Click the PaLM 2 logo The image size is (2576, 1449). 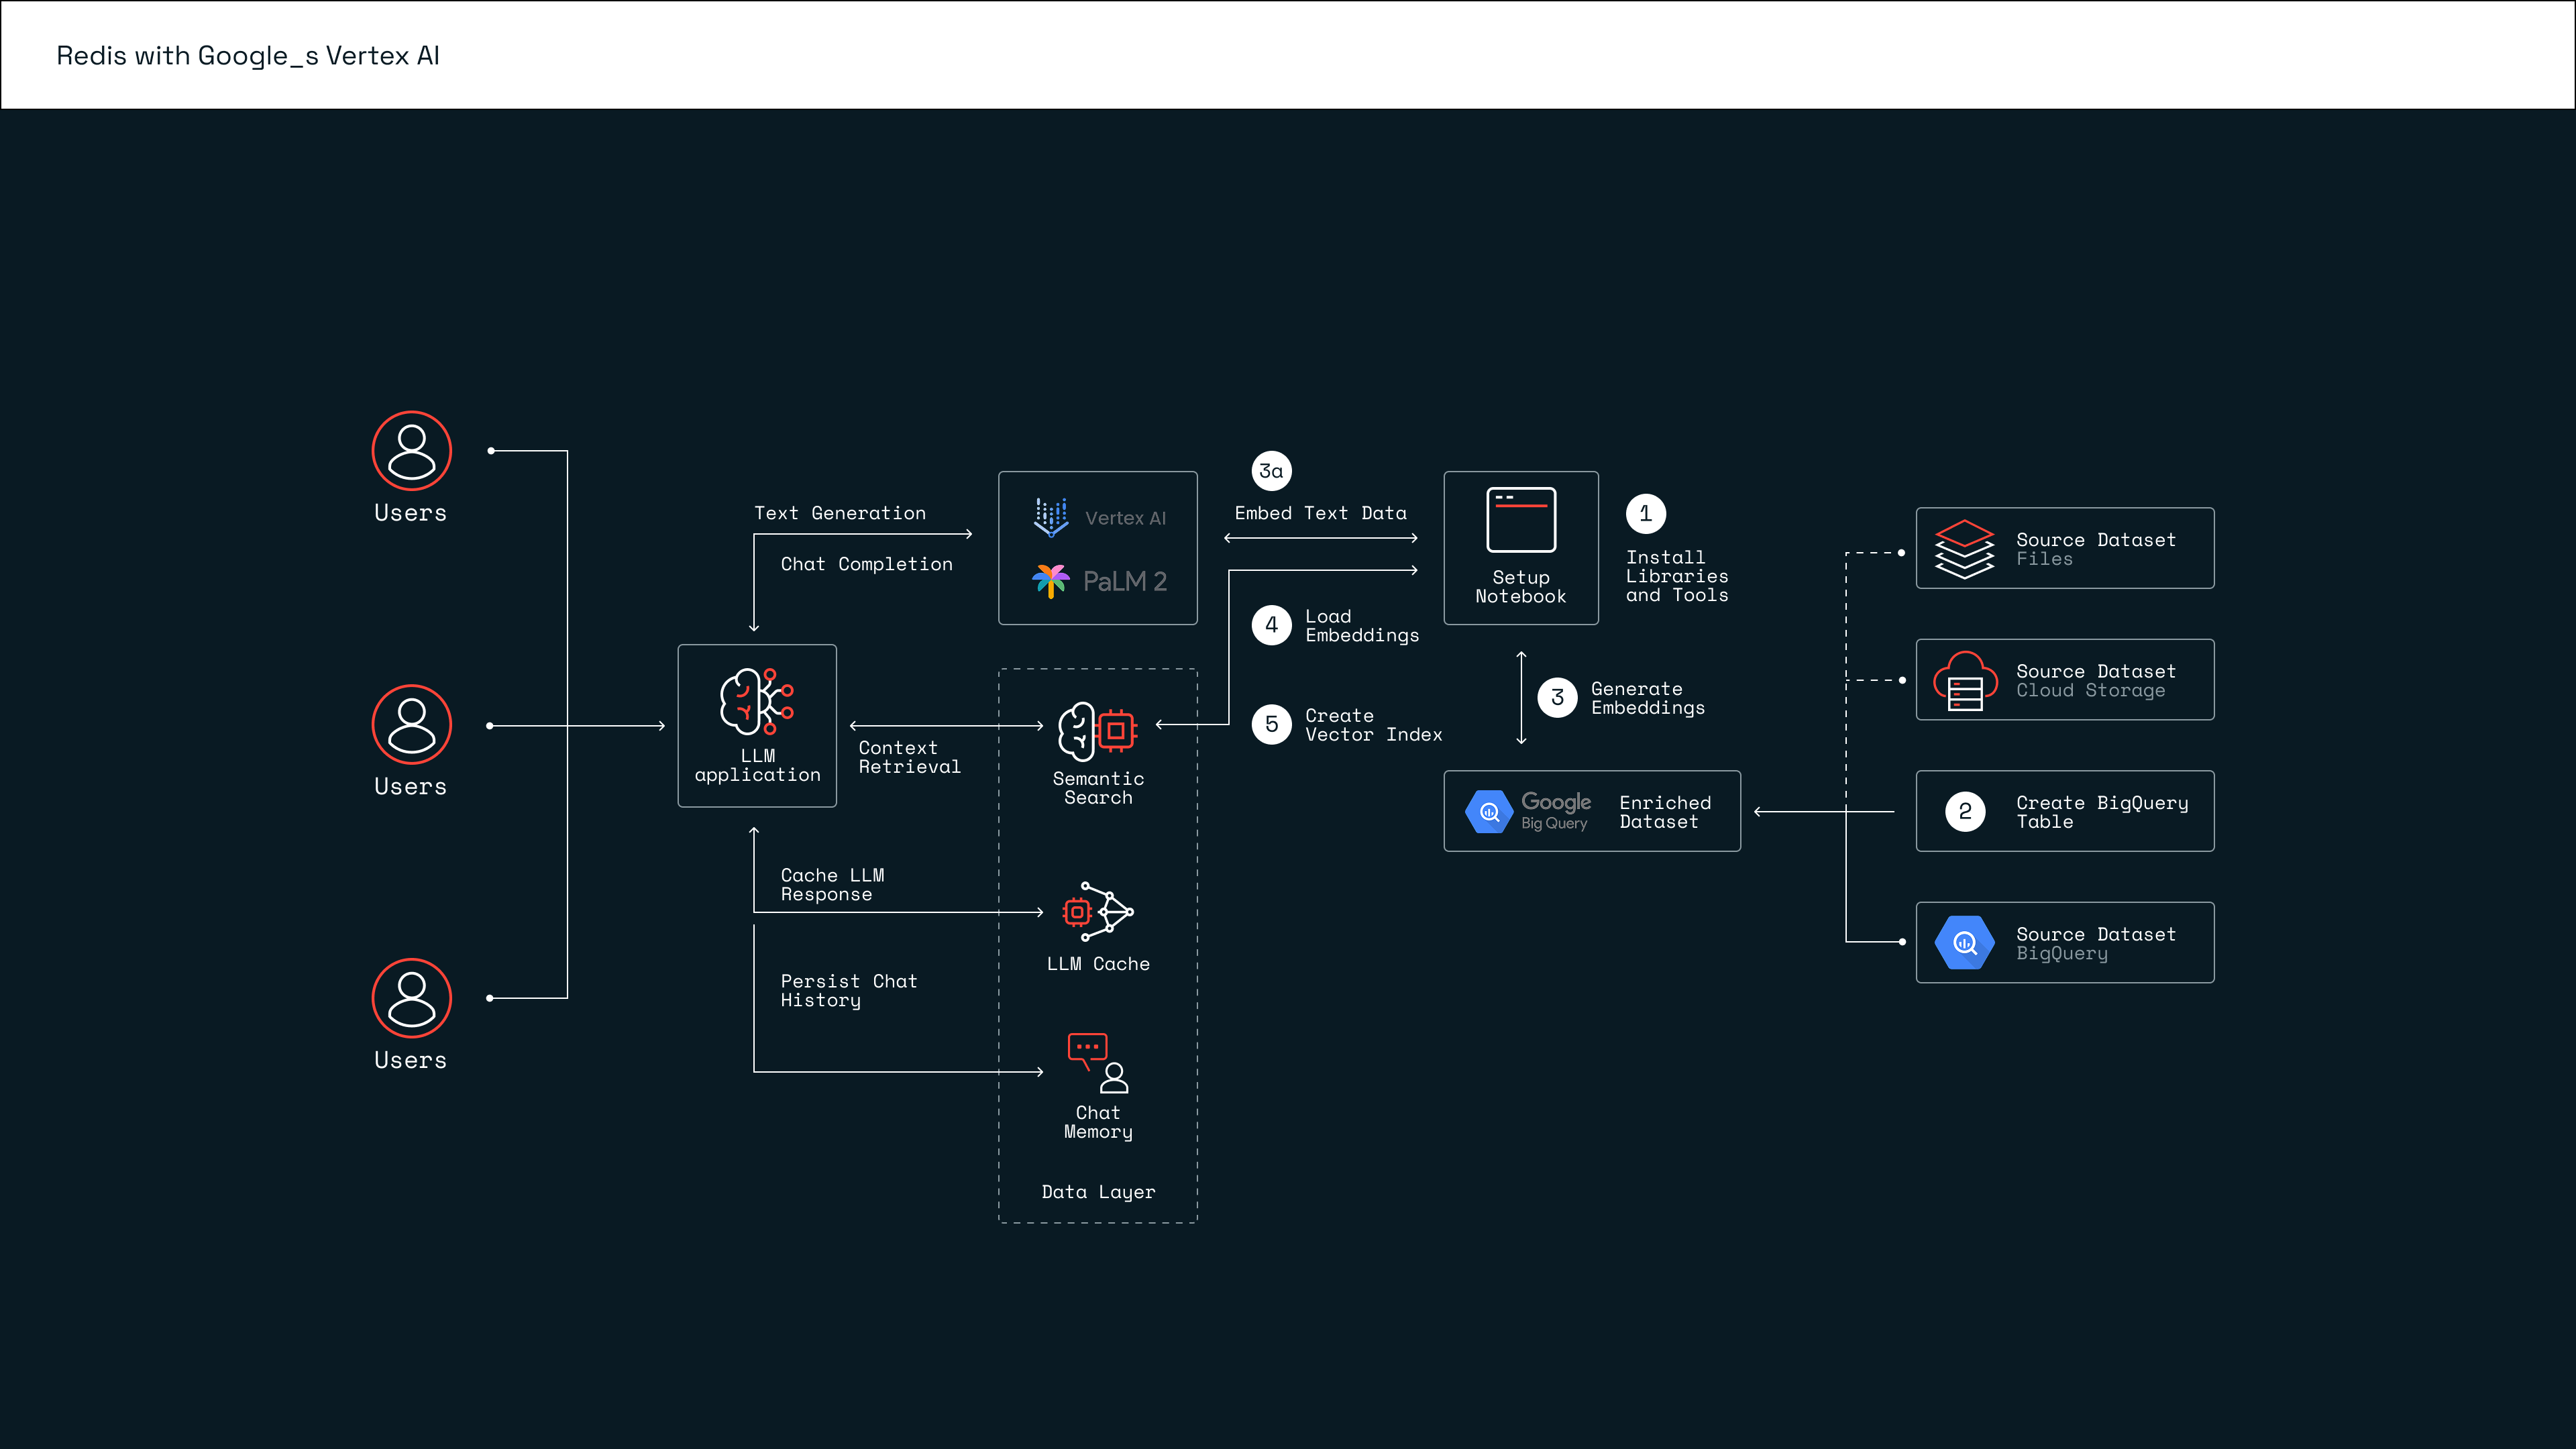pos(1099,581)
